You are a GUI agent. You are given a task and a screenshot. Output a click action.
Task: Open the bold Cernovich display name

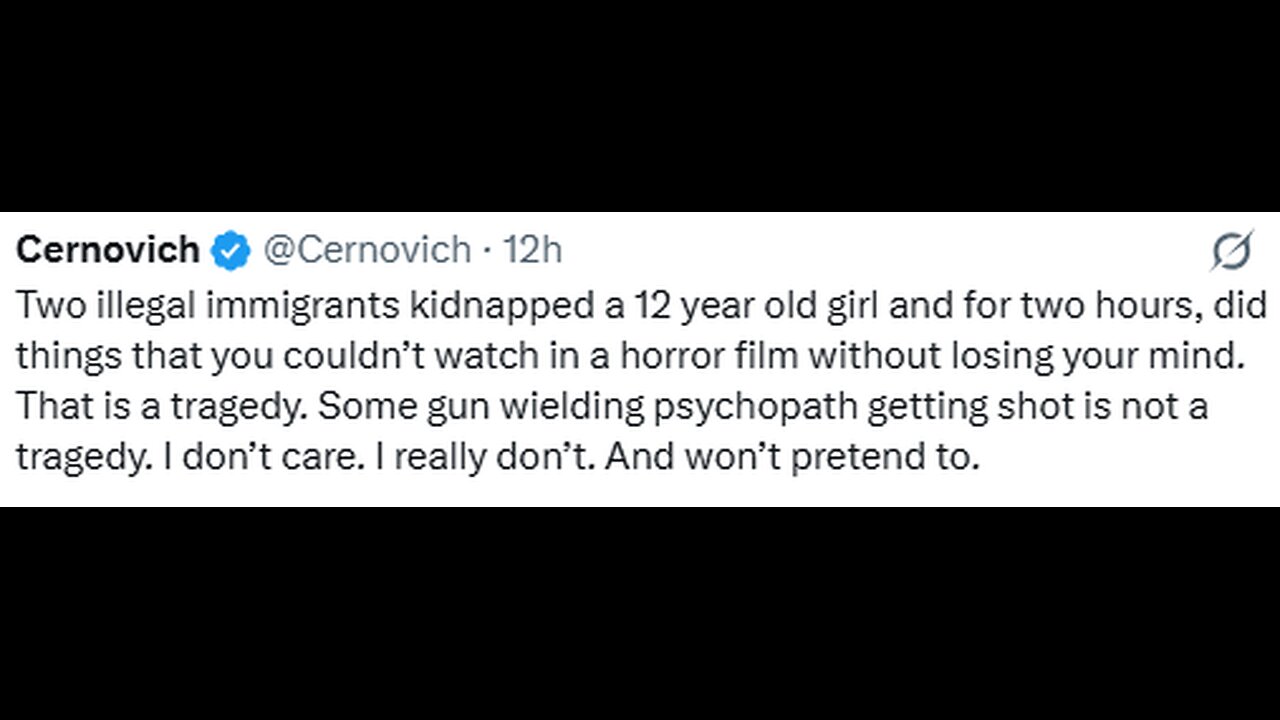point(108,250)
